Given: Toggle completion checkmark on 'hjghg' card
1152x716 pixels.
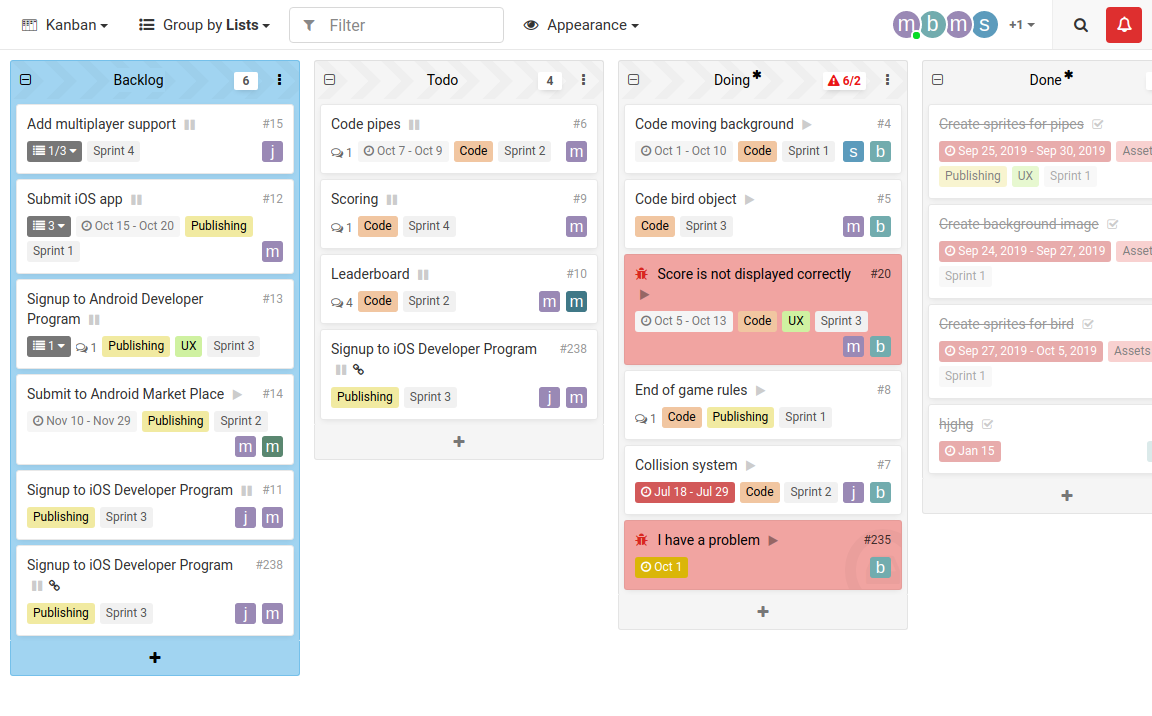Looking at the screenshot, I should 987,423.
